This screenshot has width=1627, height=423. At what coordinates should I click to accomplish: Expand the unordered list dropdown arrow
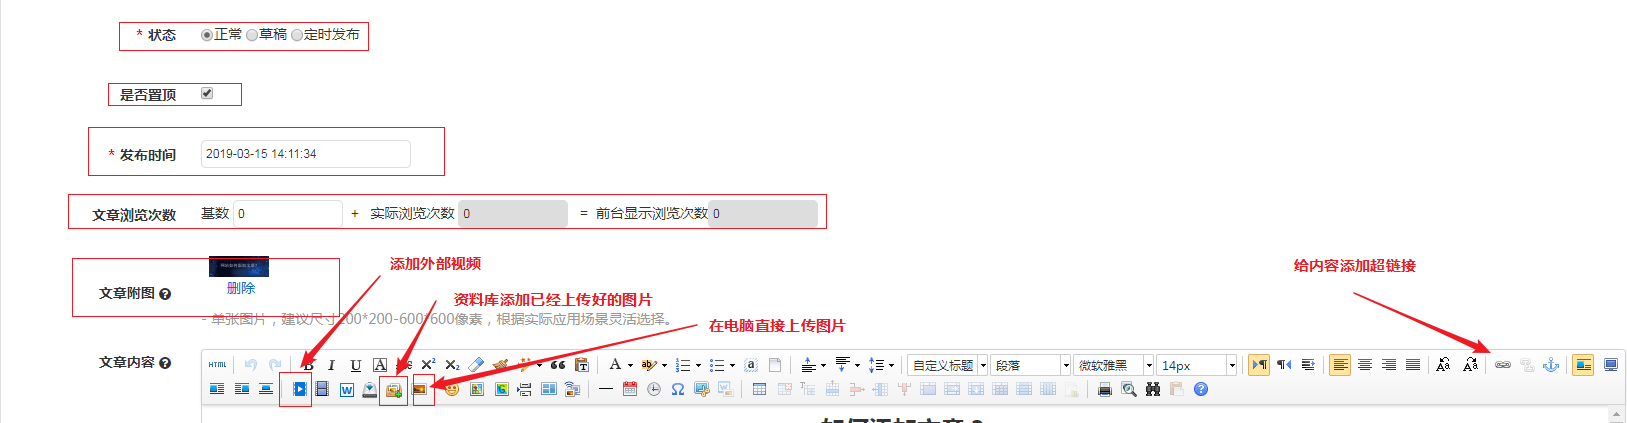pyautogui.click(x=732, y=365)
